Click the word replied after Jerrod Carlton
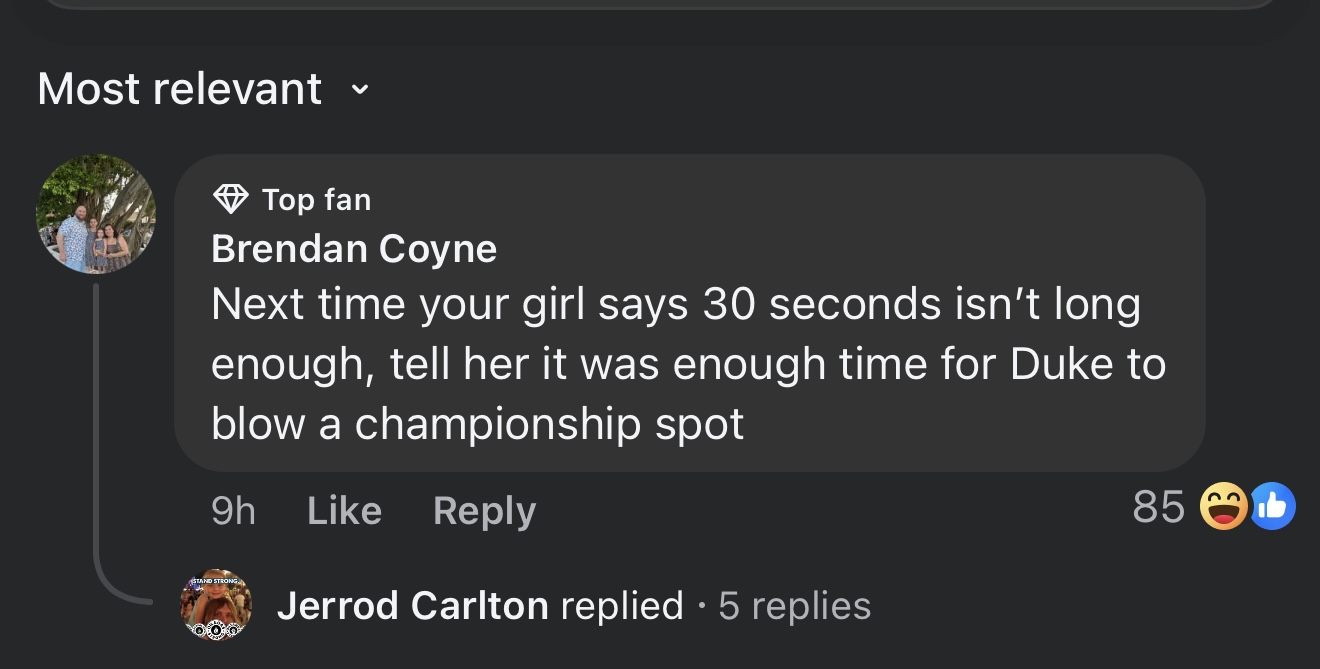Viewport: 1320px width, 669px height. point(622,606)
